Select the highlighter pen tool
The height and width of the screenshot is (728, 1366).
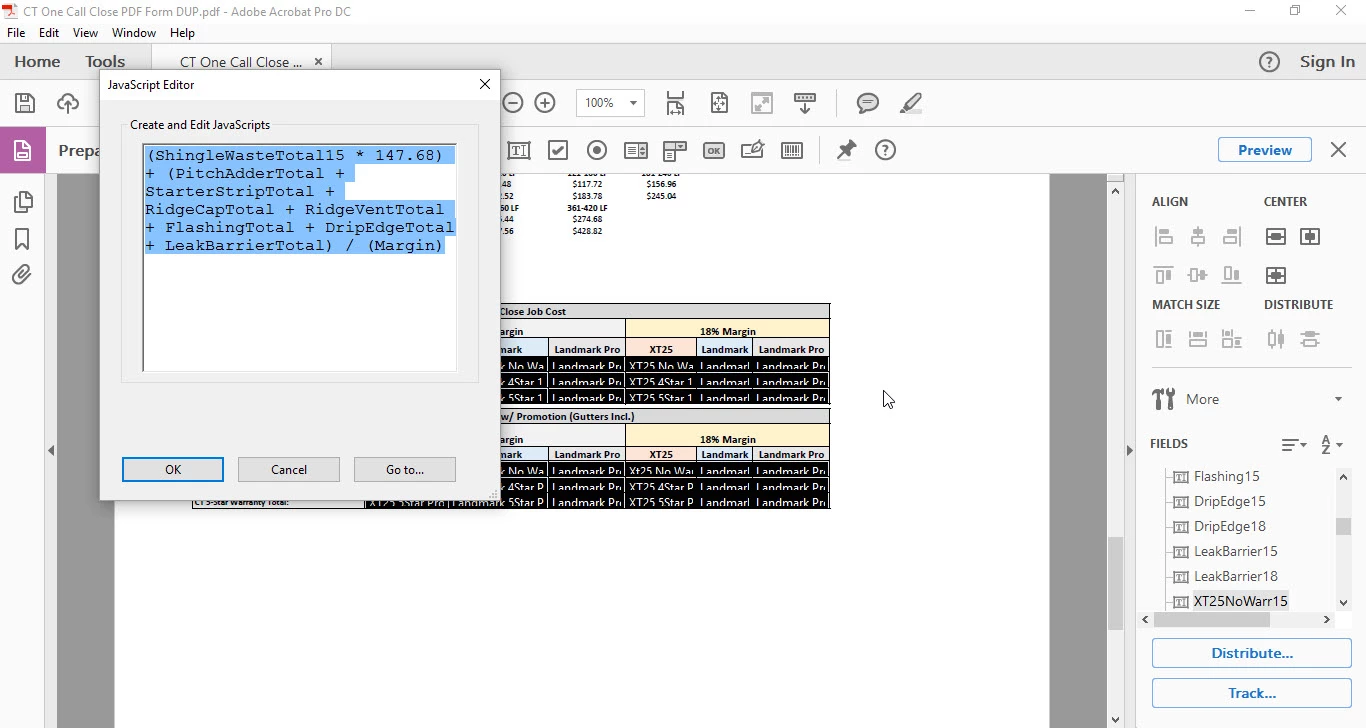click(910, 103)
